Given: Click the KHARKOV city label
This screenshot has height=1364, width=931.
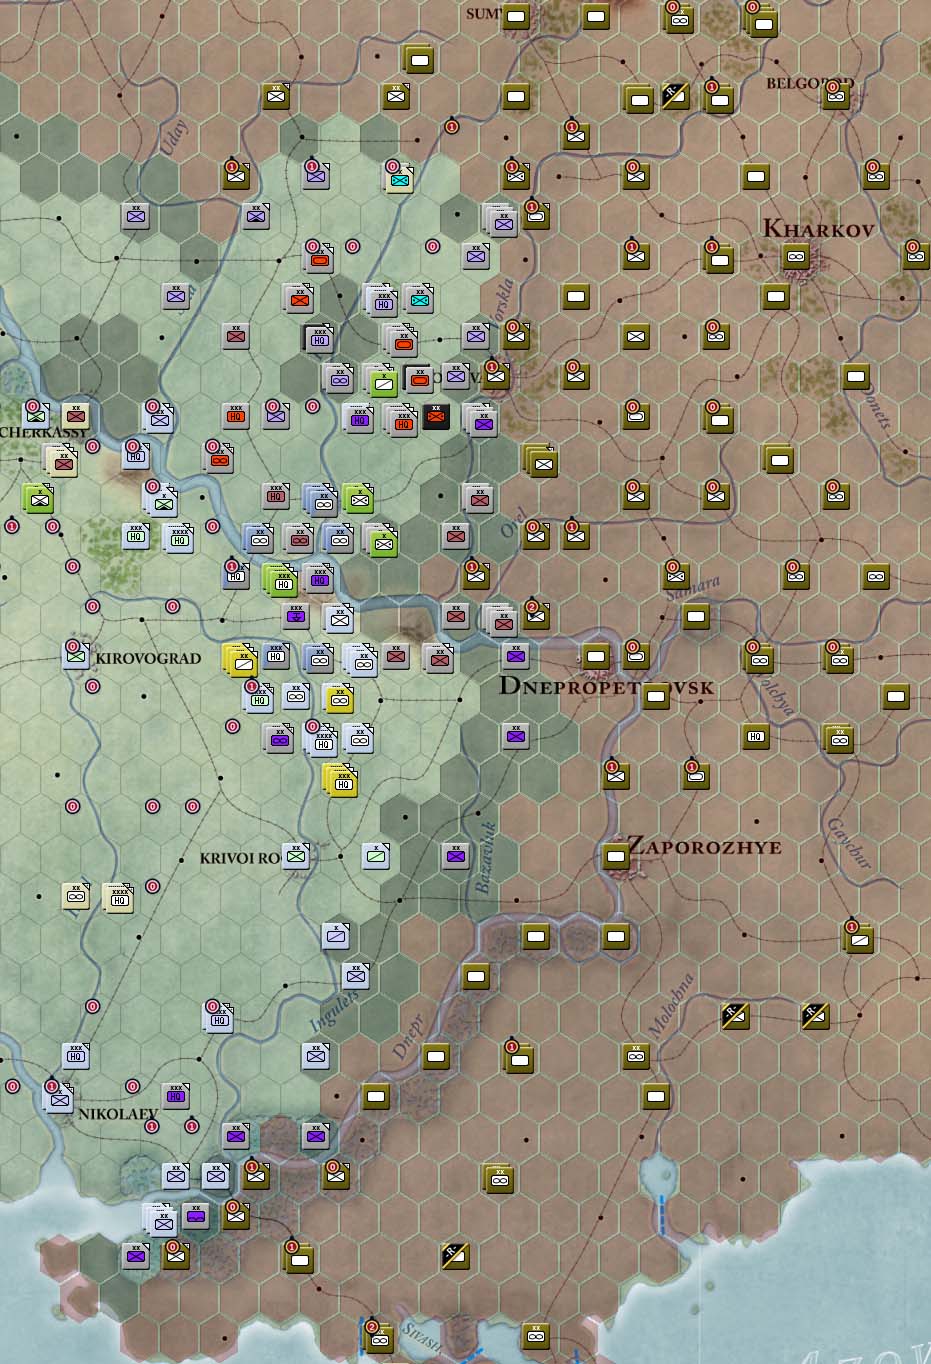Looking at the screenshot, I should tap(819, 229).
